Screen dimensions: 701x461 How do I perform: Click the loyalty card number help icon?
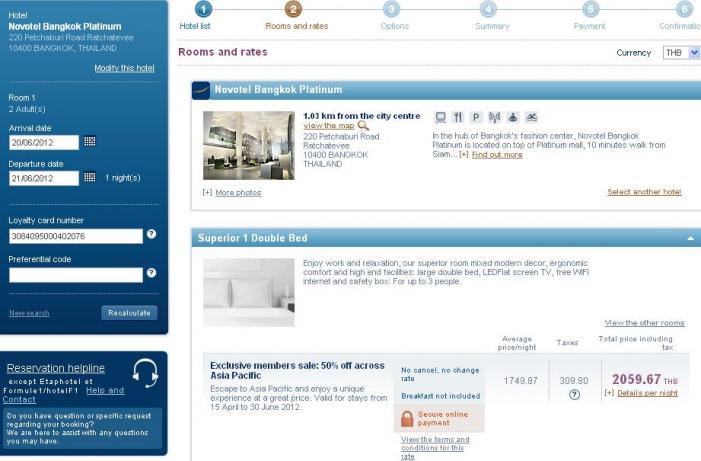click(152, 235)
